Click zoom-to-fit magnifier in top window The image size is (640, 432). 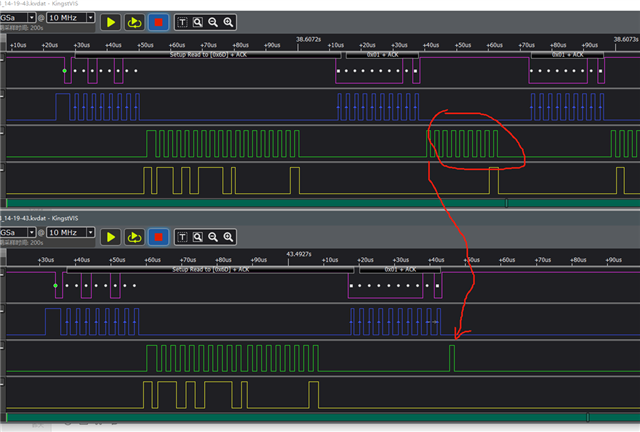[x=198, y=22]
